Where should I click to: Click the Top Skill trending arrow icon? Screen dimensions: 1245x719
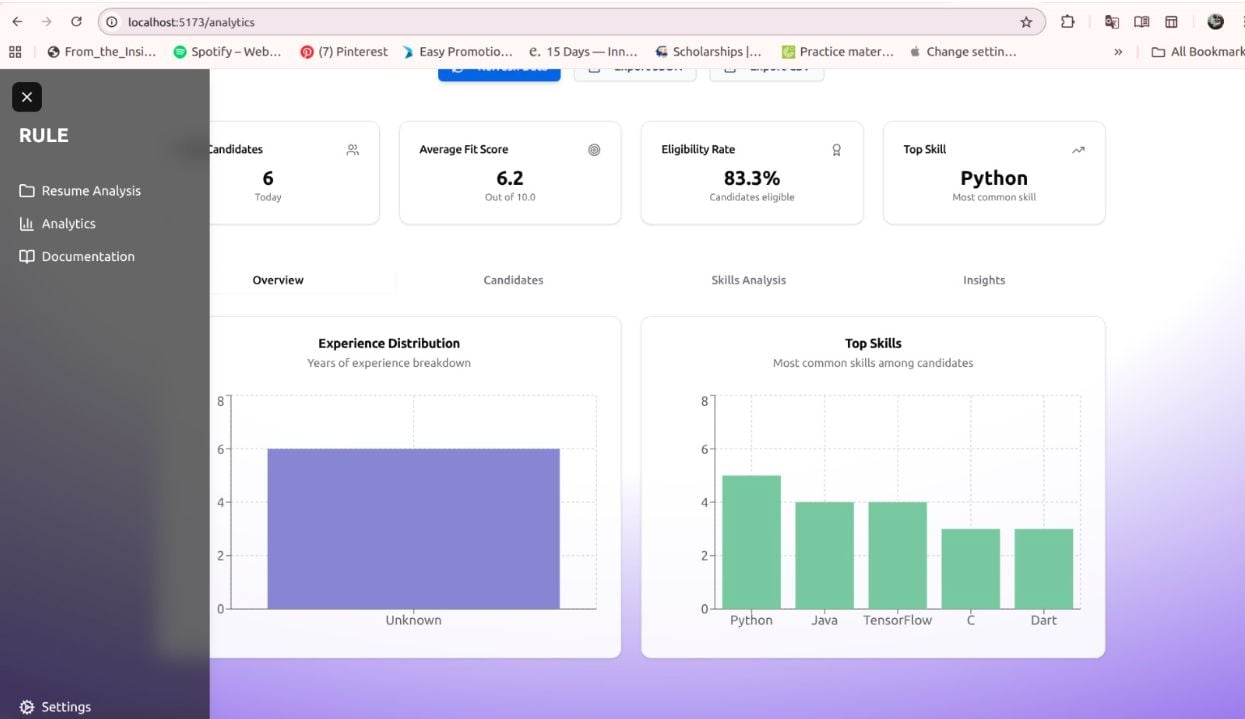pos(1078,150)
